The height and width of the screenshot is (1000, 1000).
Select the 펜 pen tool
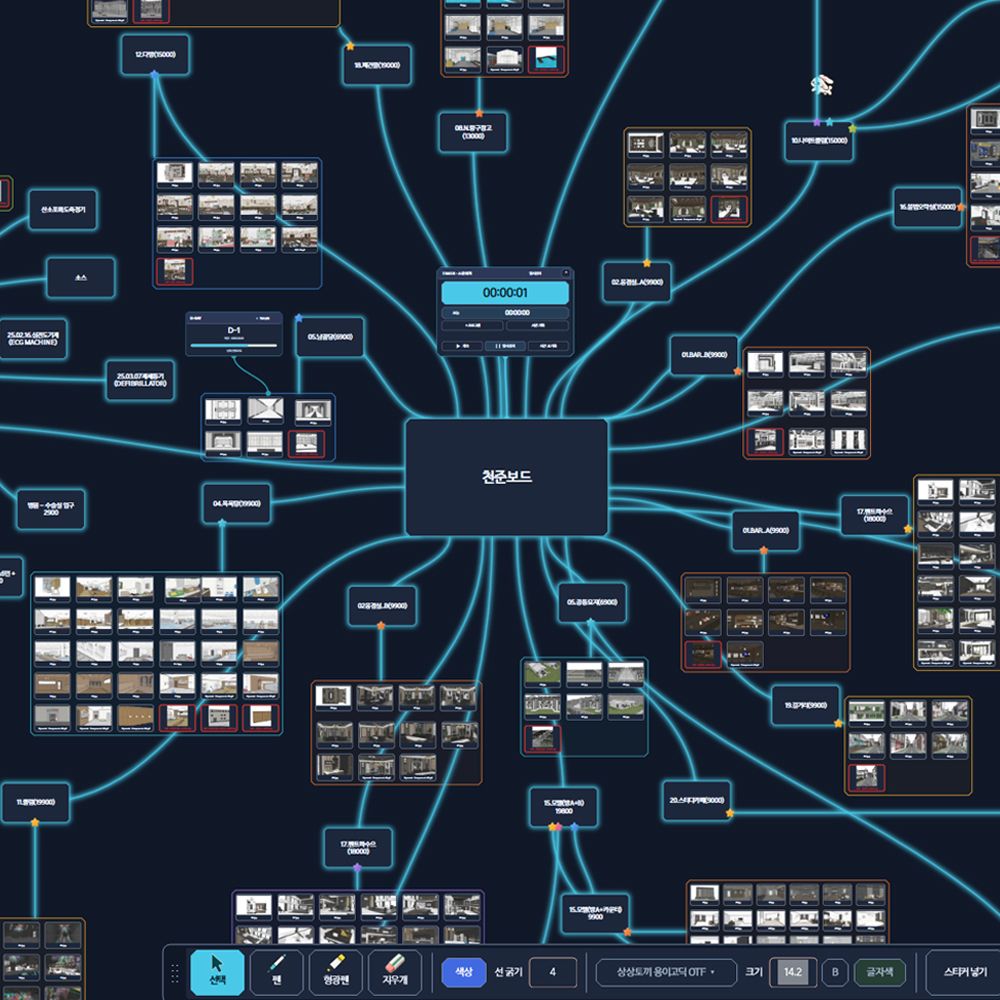coord(277,971)
